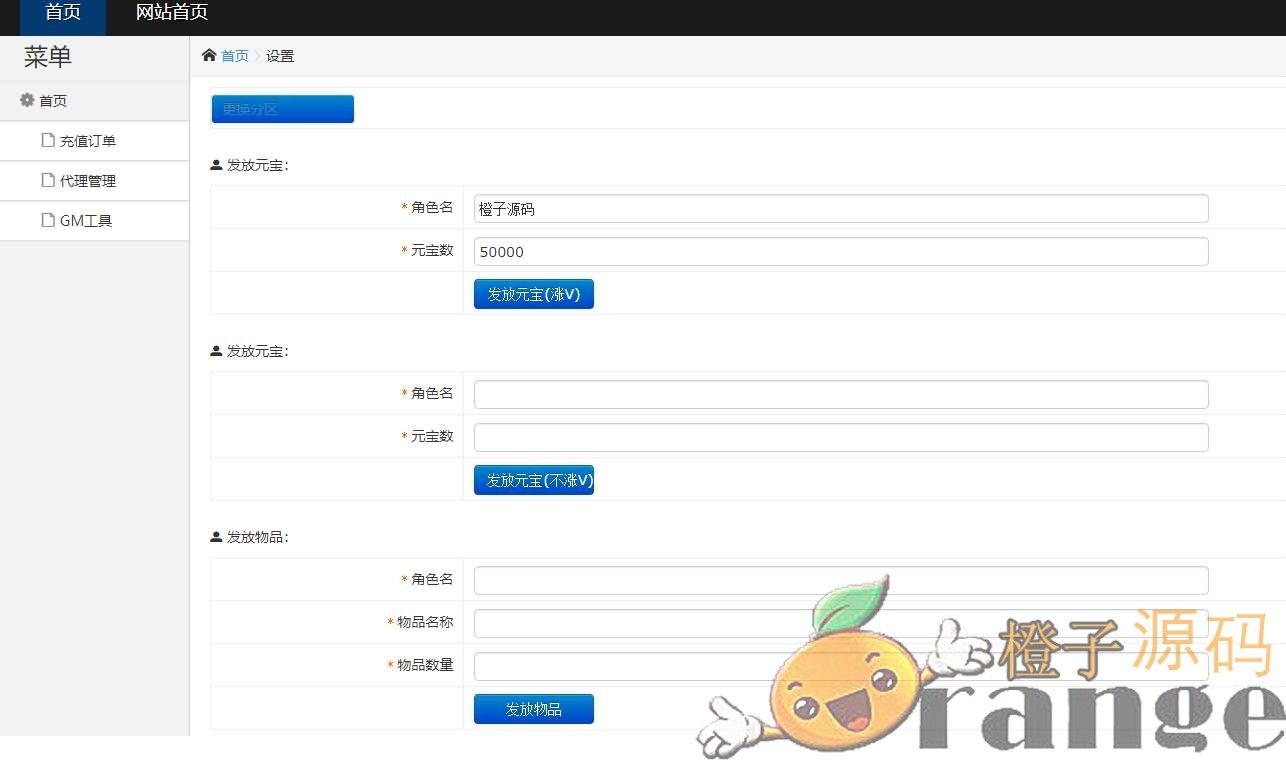Open the 首页 tab in top navigation
The width and height of the screenshot is (1286, 761).
tap(62, 13)
